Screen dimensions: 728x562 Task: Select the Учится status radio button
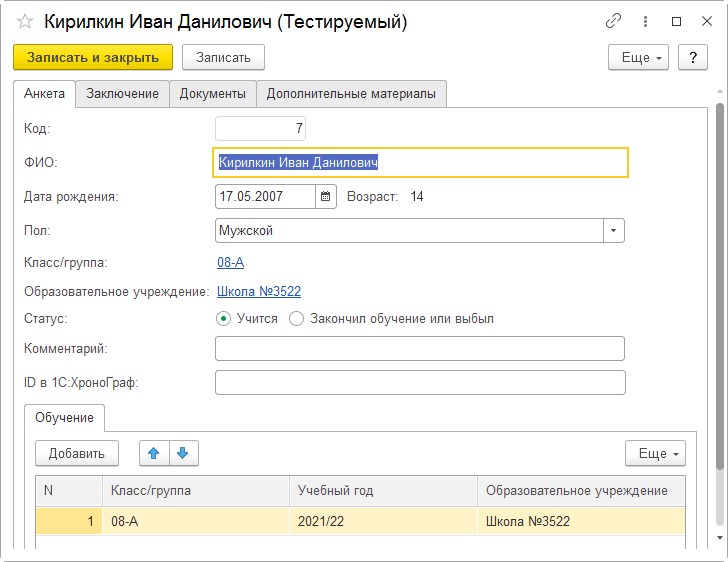pyautogui.click(x=223, y=319)
